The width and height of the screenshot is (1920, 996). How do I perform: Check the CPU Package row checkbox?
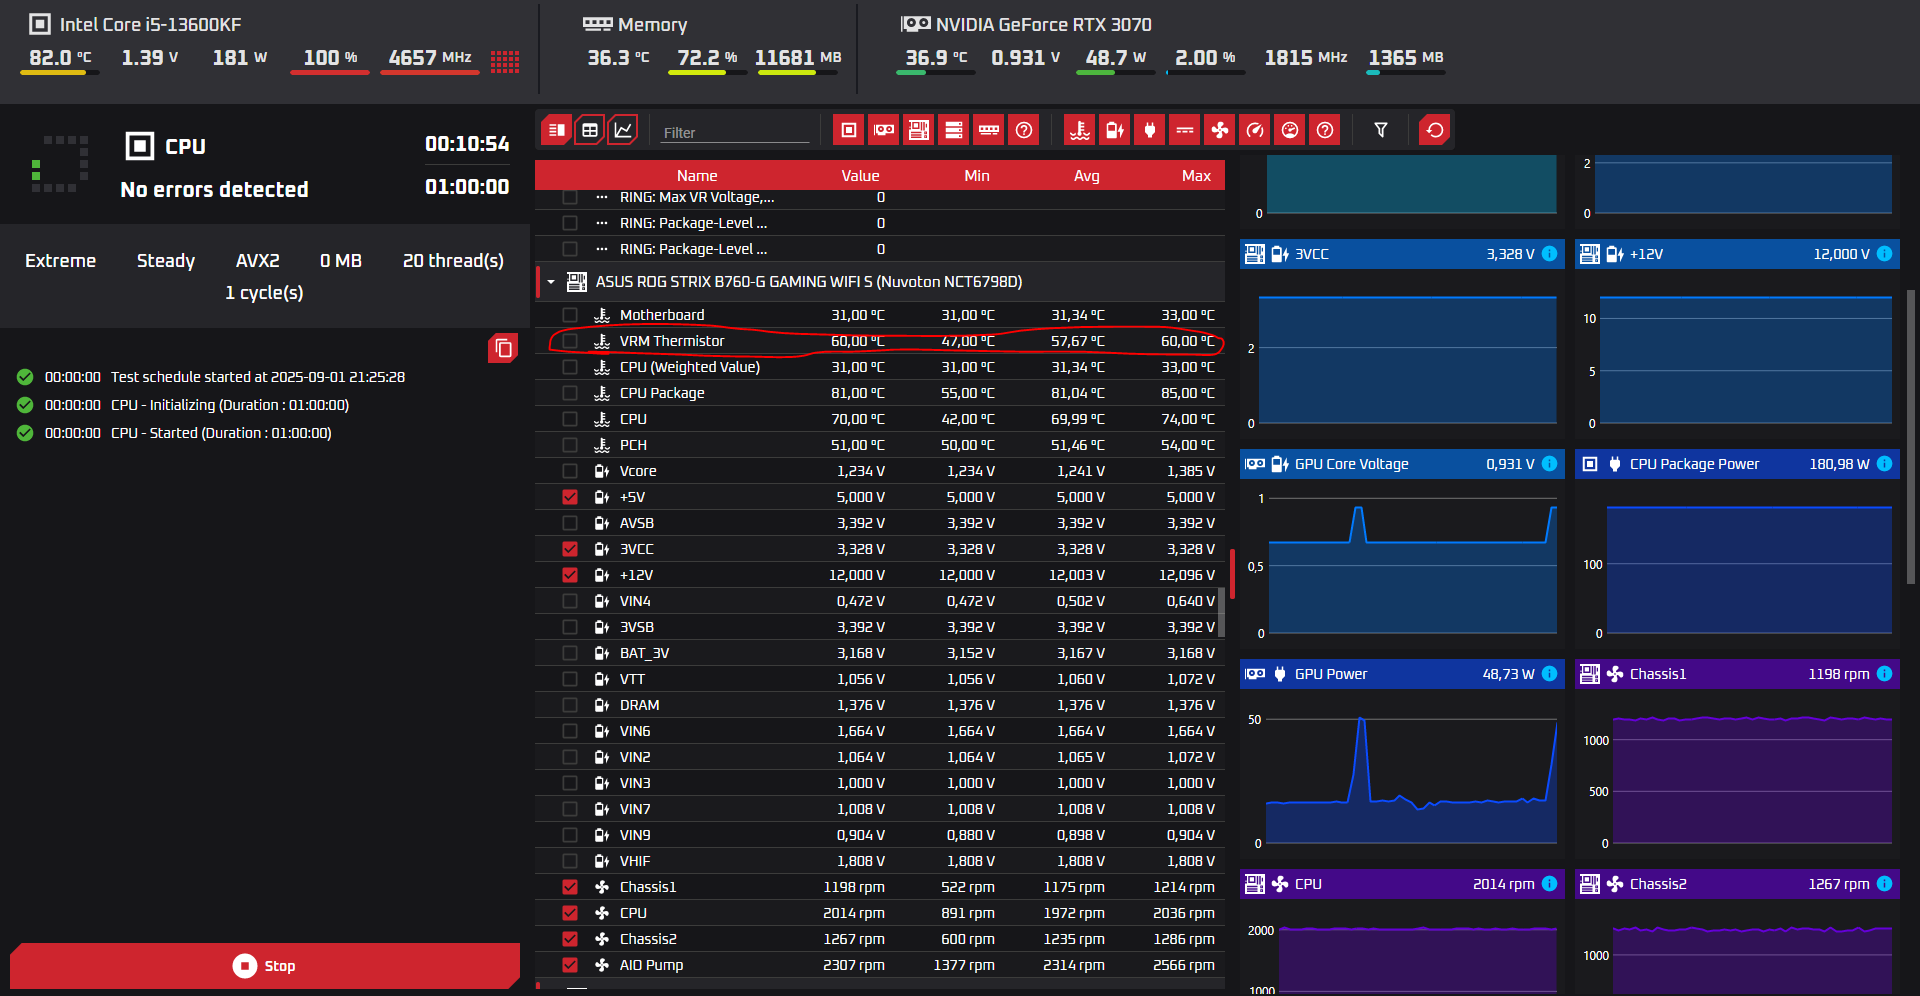[570, 393]
